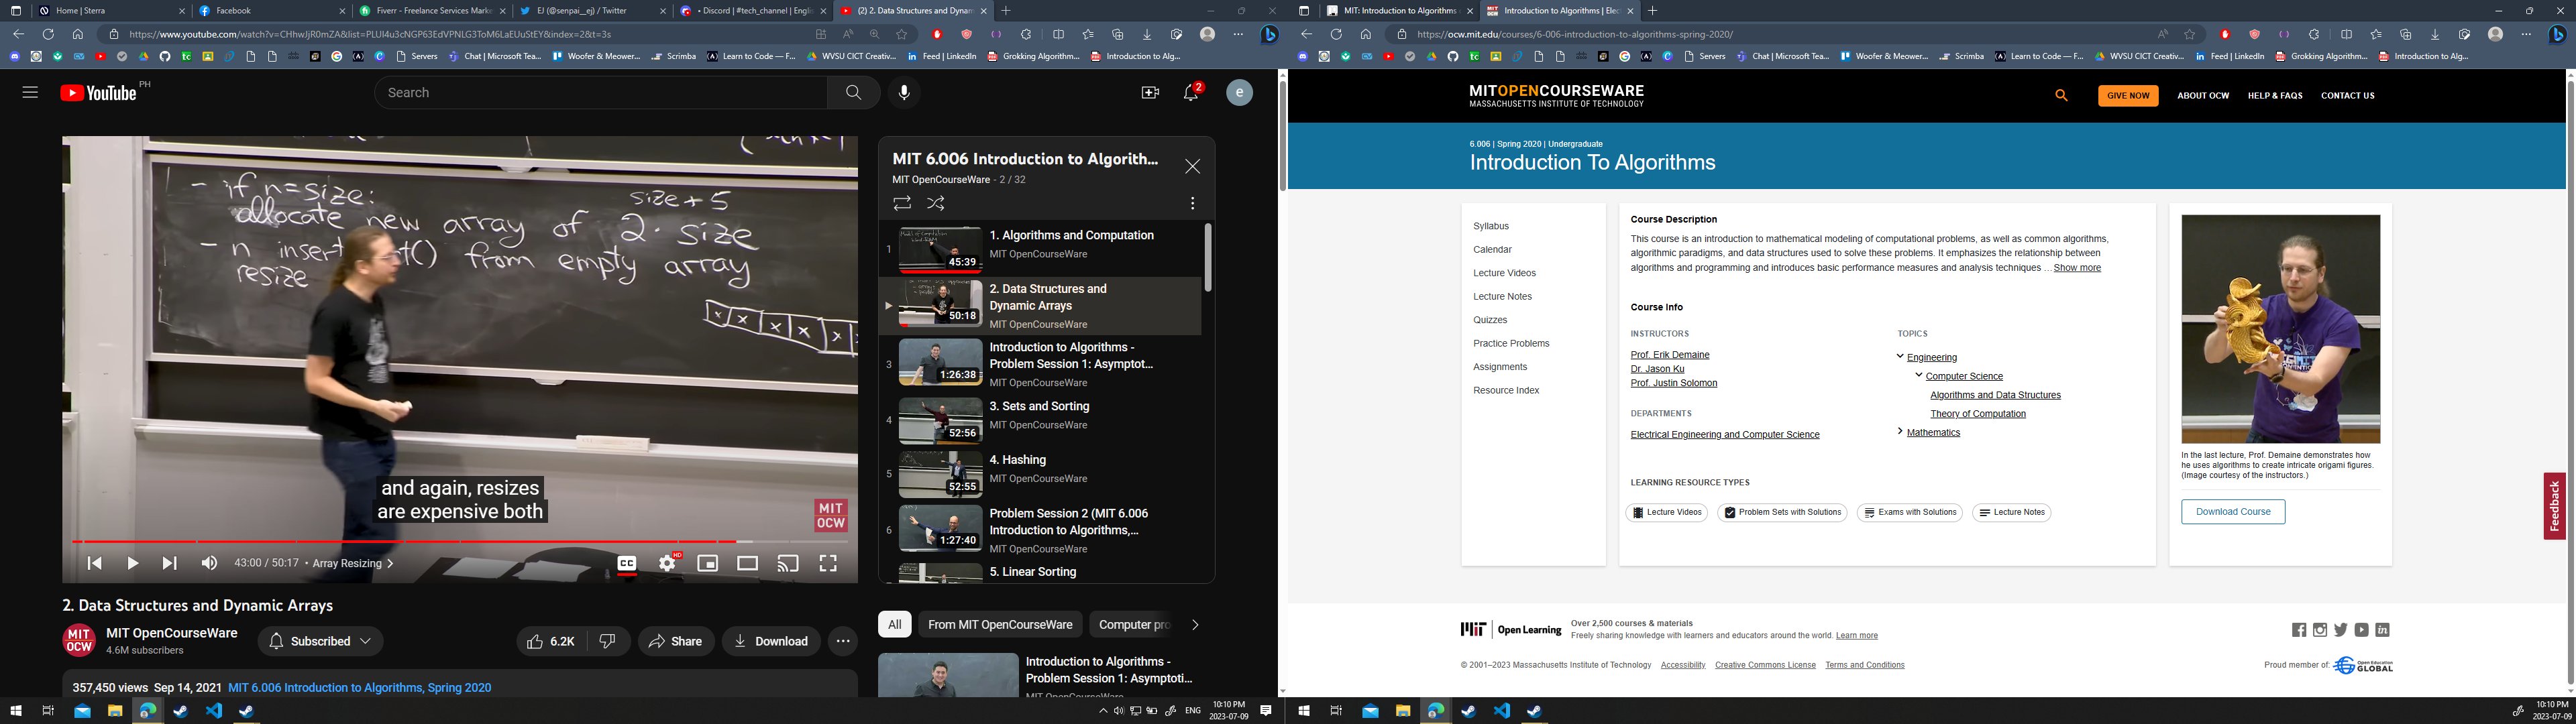
Task: Select CONTACT US in OCW navigation
Action: coord(2347,95)
